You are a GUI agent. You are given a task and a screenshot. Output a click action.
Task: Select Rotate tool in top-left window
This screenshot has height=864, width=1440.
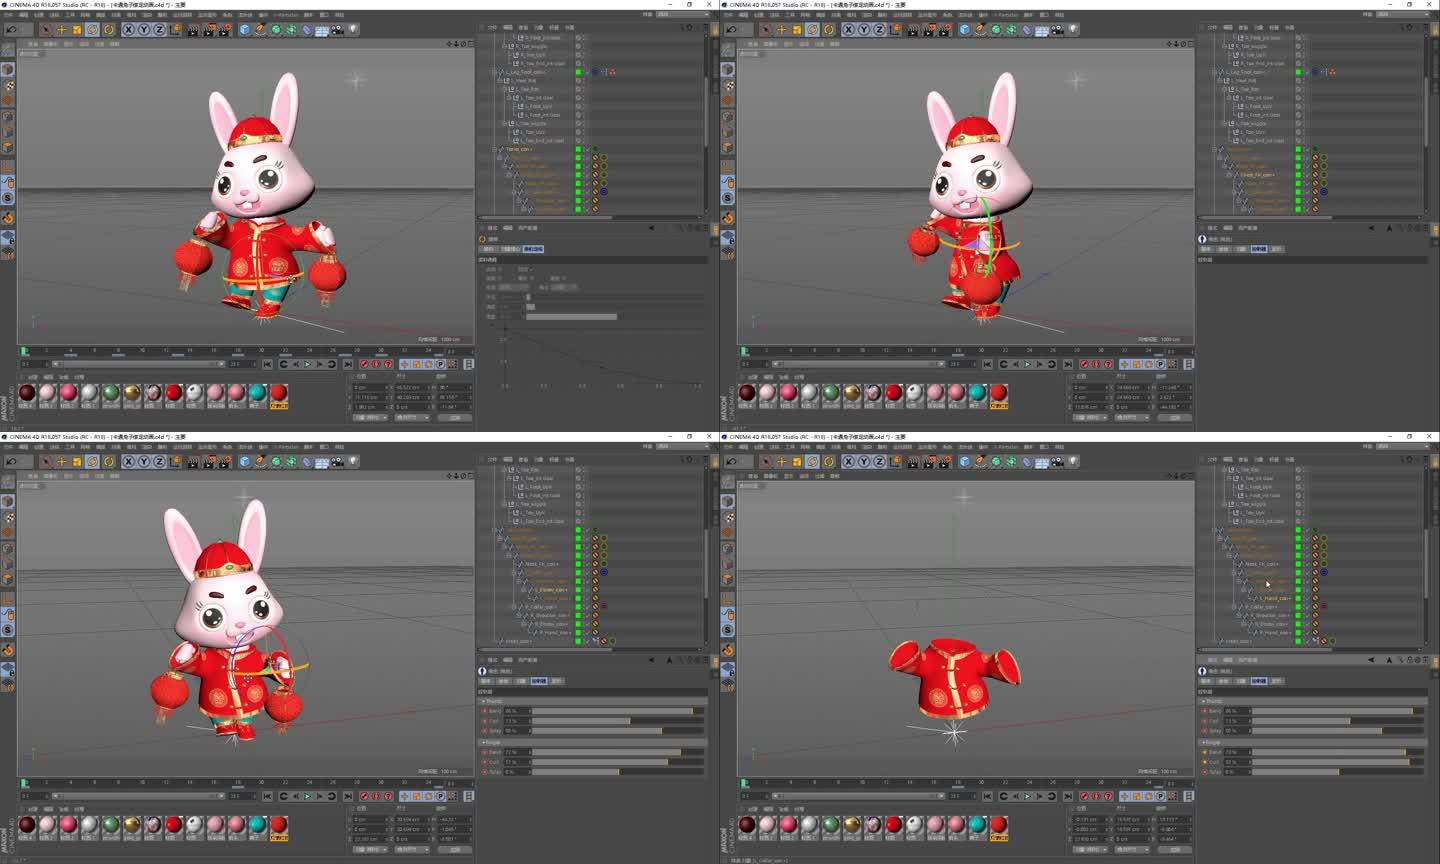(x=92, y=30)
